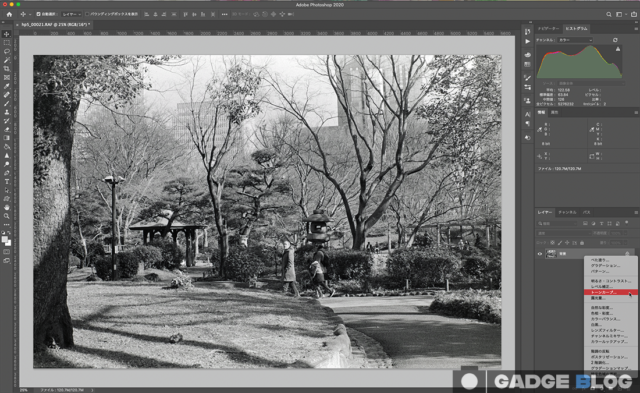The image size is (640, 393).
Task: Select the Crop tool
Action: tap(7, 69)
